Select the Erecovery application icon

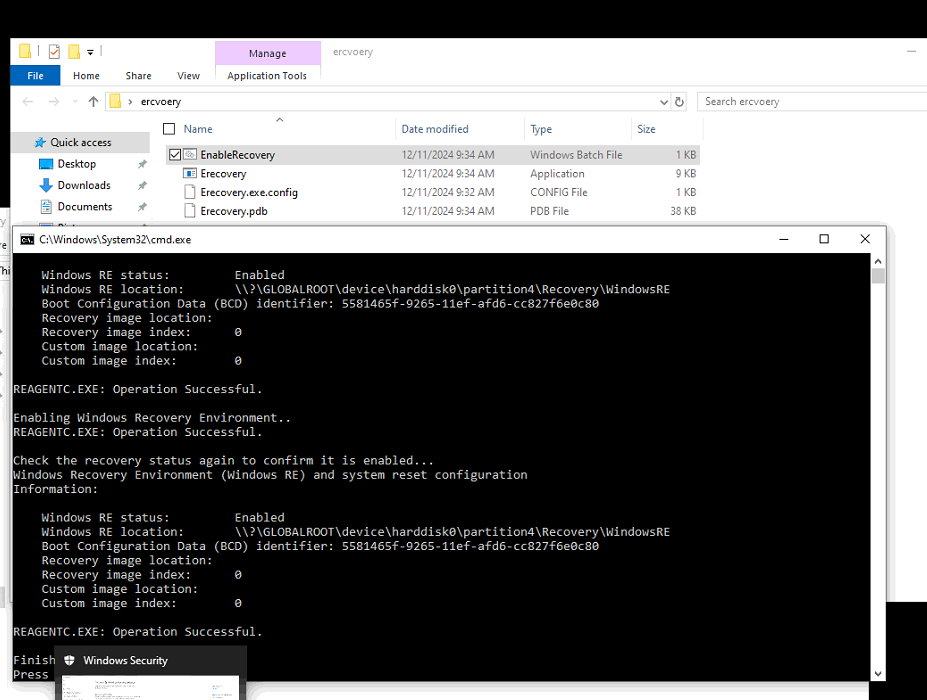click(190, 173)
